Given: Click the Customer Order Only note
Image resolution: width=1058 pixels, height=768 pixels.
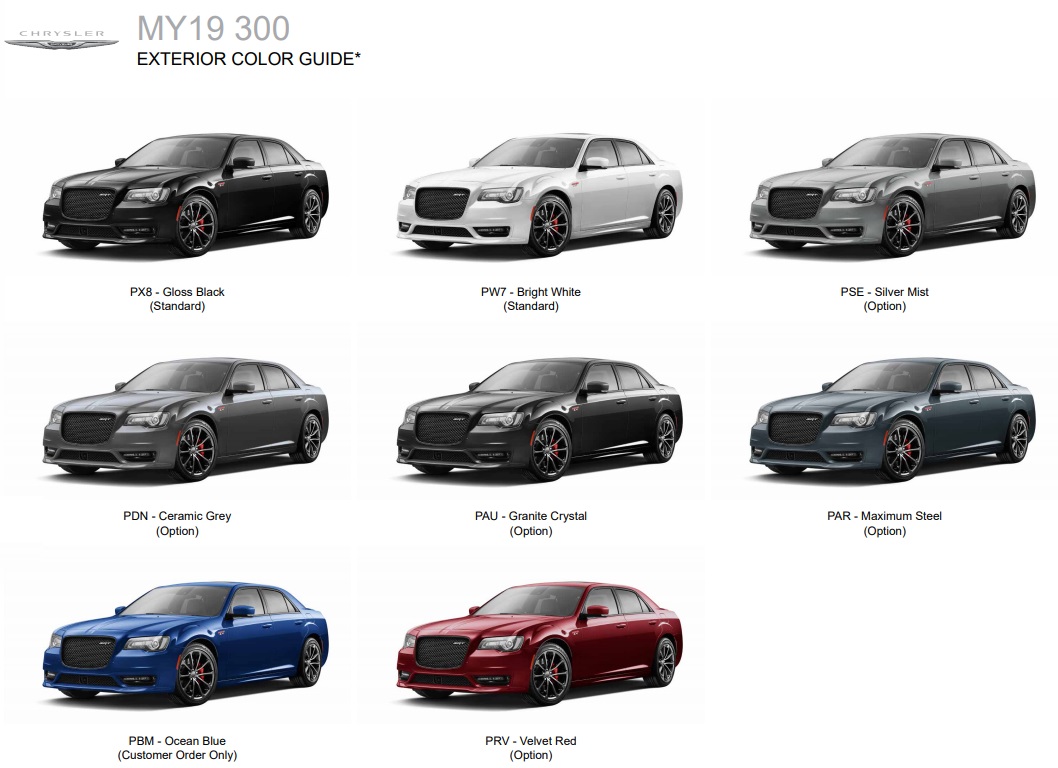Looking at the screenshot, I should [x=177, y=755].
